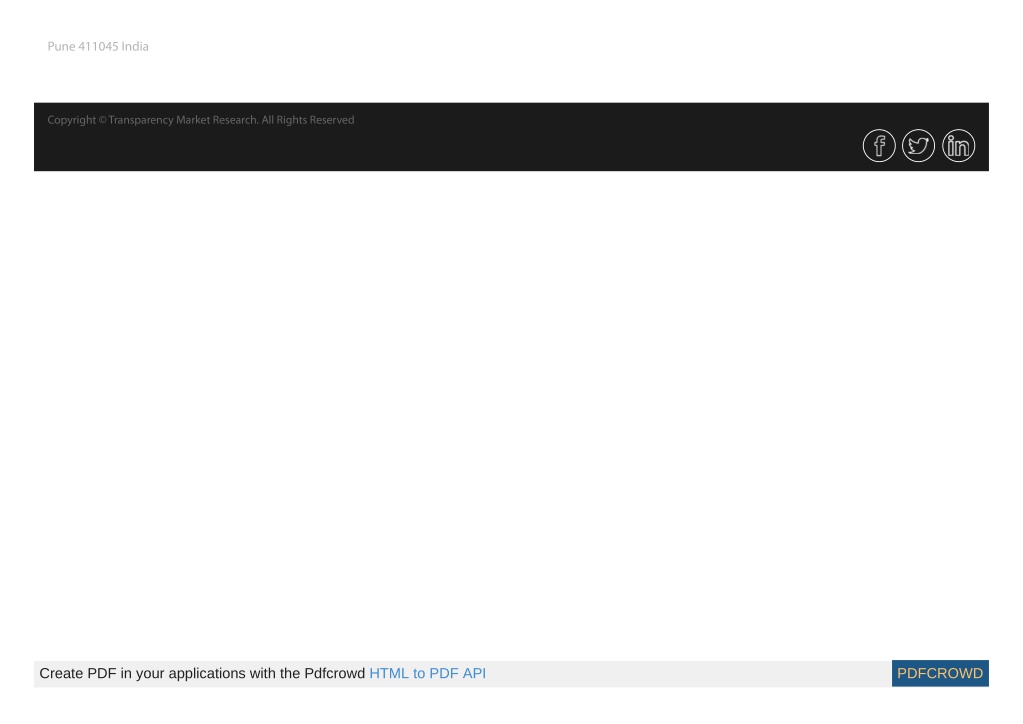The width and height of the screenshot is (1023, 724).
Task: Follow the HTML to PDF API link
Action: pyautogui.click(x=427, y=673)
